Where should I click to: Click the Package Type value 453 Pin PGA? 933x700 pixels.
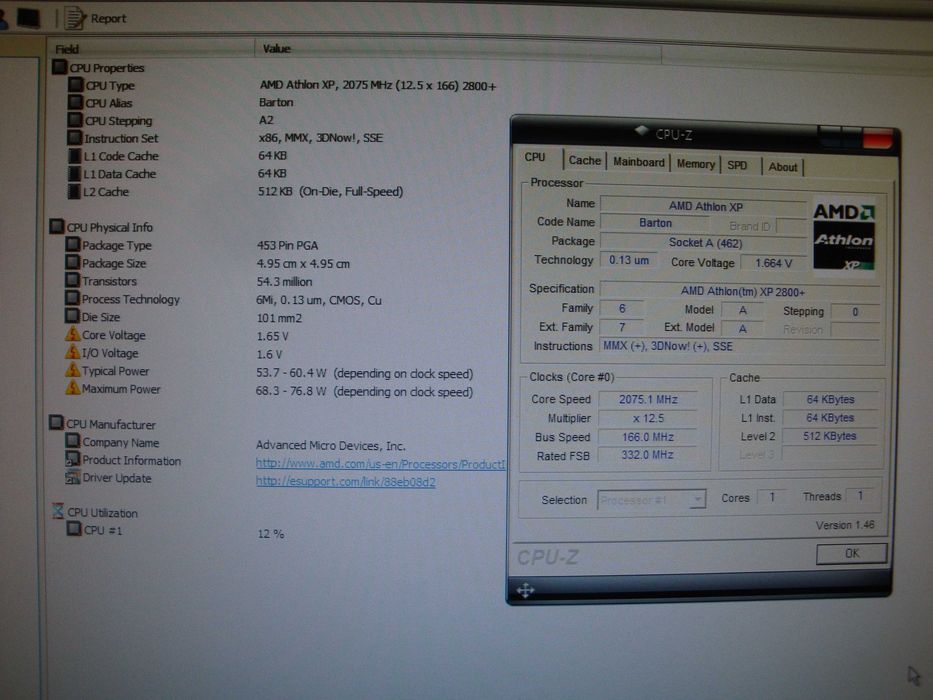coord(287,245)
